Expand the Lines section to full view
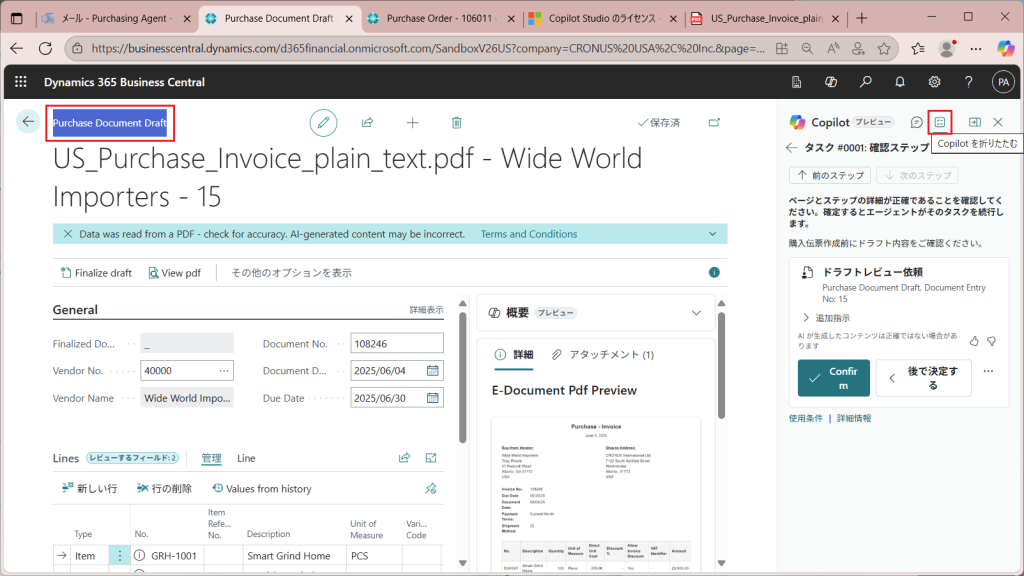 [x=431, y=458]
